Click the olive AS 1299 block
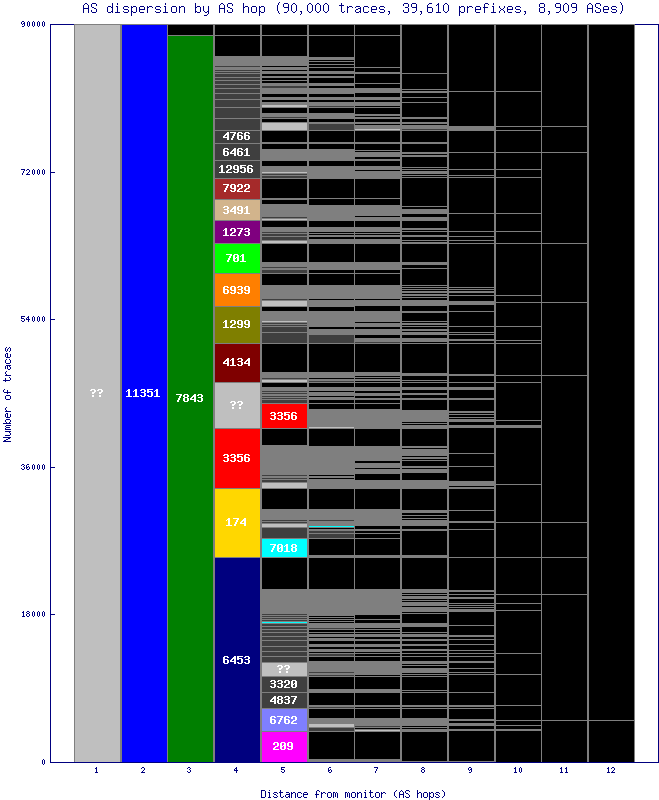The width and height of the screenshot is (659, 800). [x=237, y=325]
